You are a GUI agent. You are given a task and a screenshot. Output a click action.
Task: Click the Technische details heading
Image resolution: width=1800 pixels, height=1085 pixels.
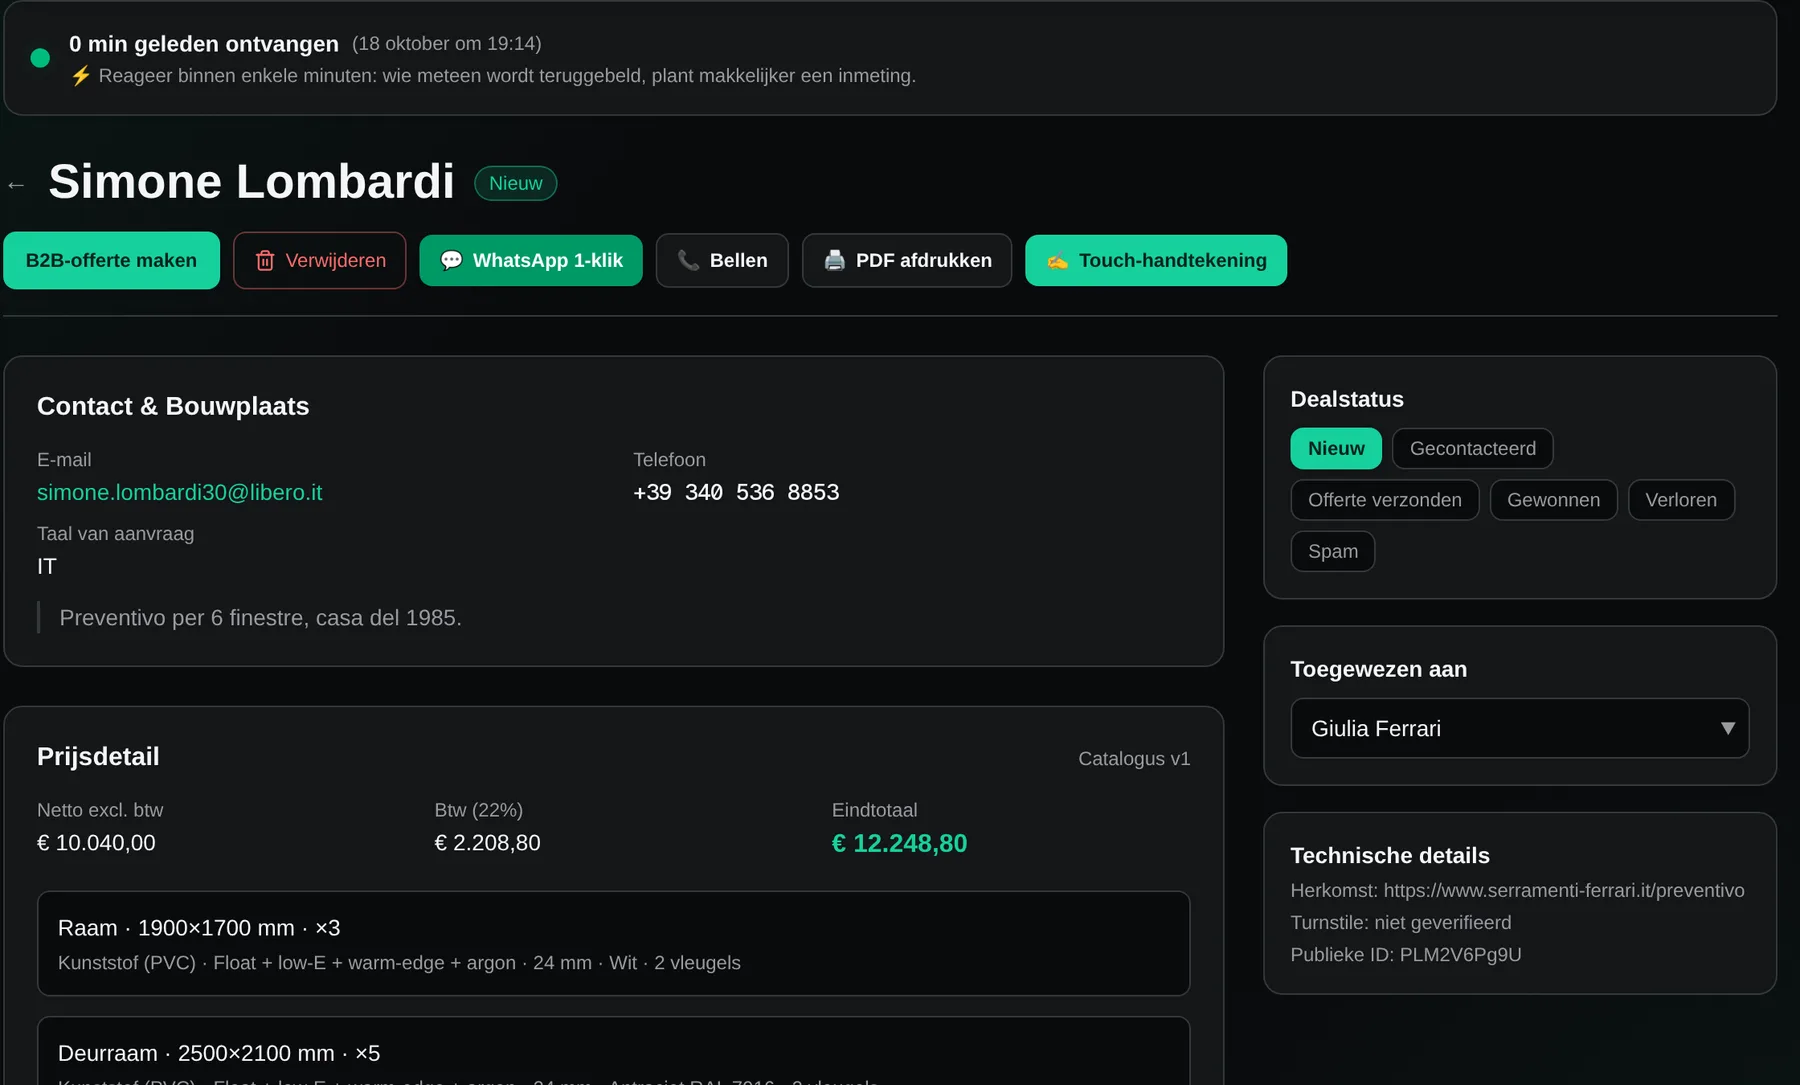click(x=1390, y=856)
